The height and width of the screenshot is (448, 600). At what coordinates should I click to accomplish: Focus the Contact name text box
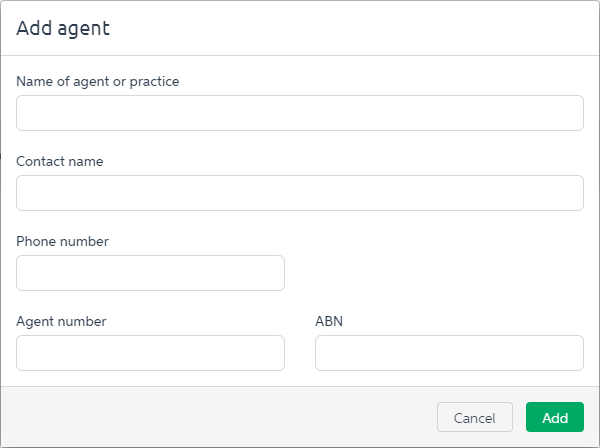pyautogui.click(x=300, y=193)
